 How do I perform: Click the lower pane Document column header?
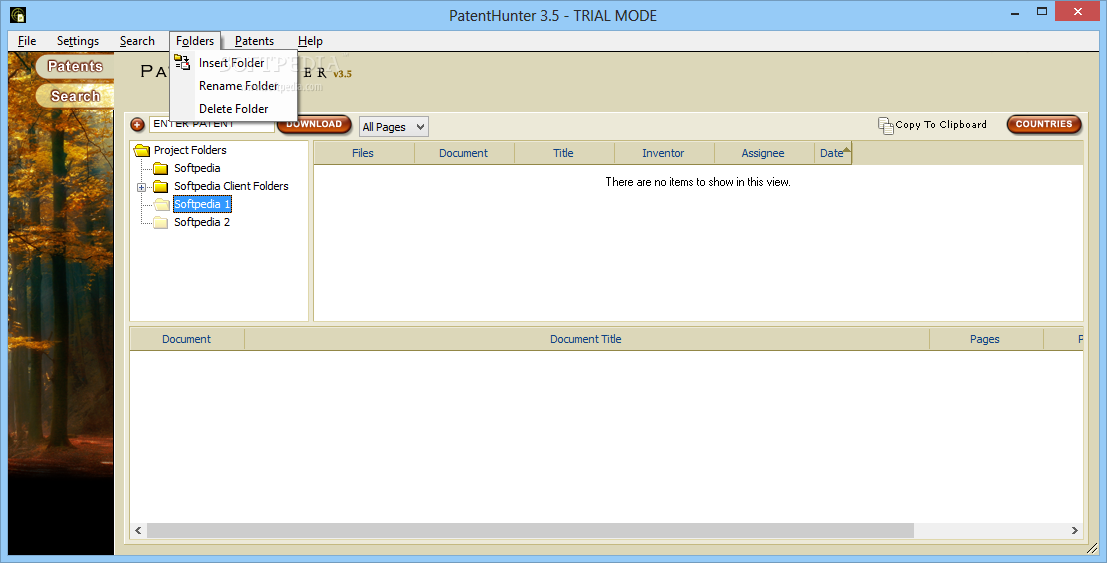click(186, 339)
